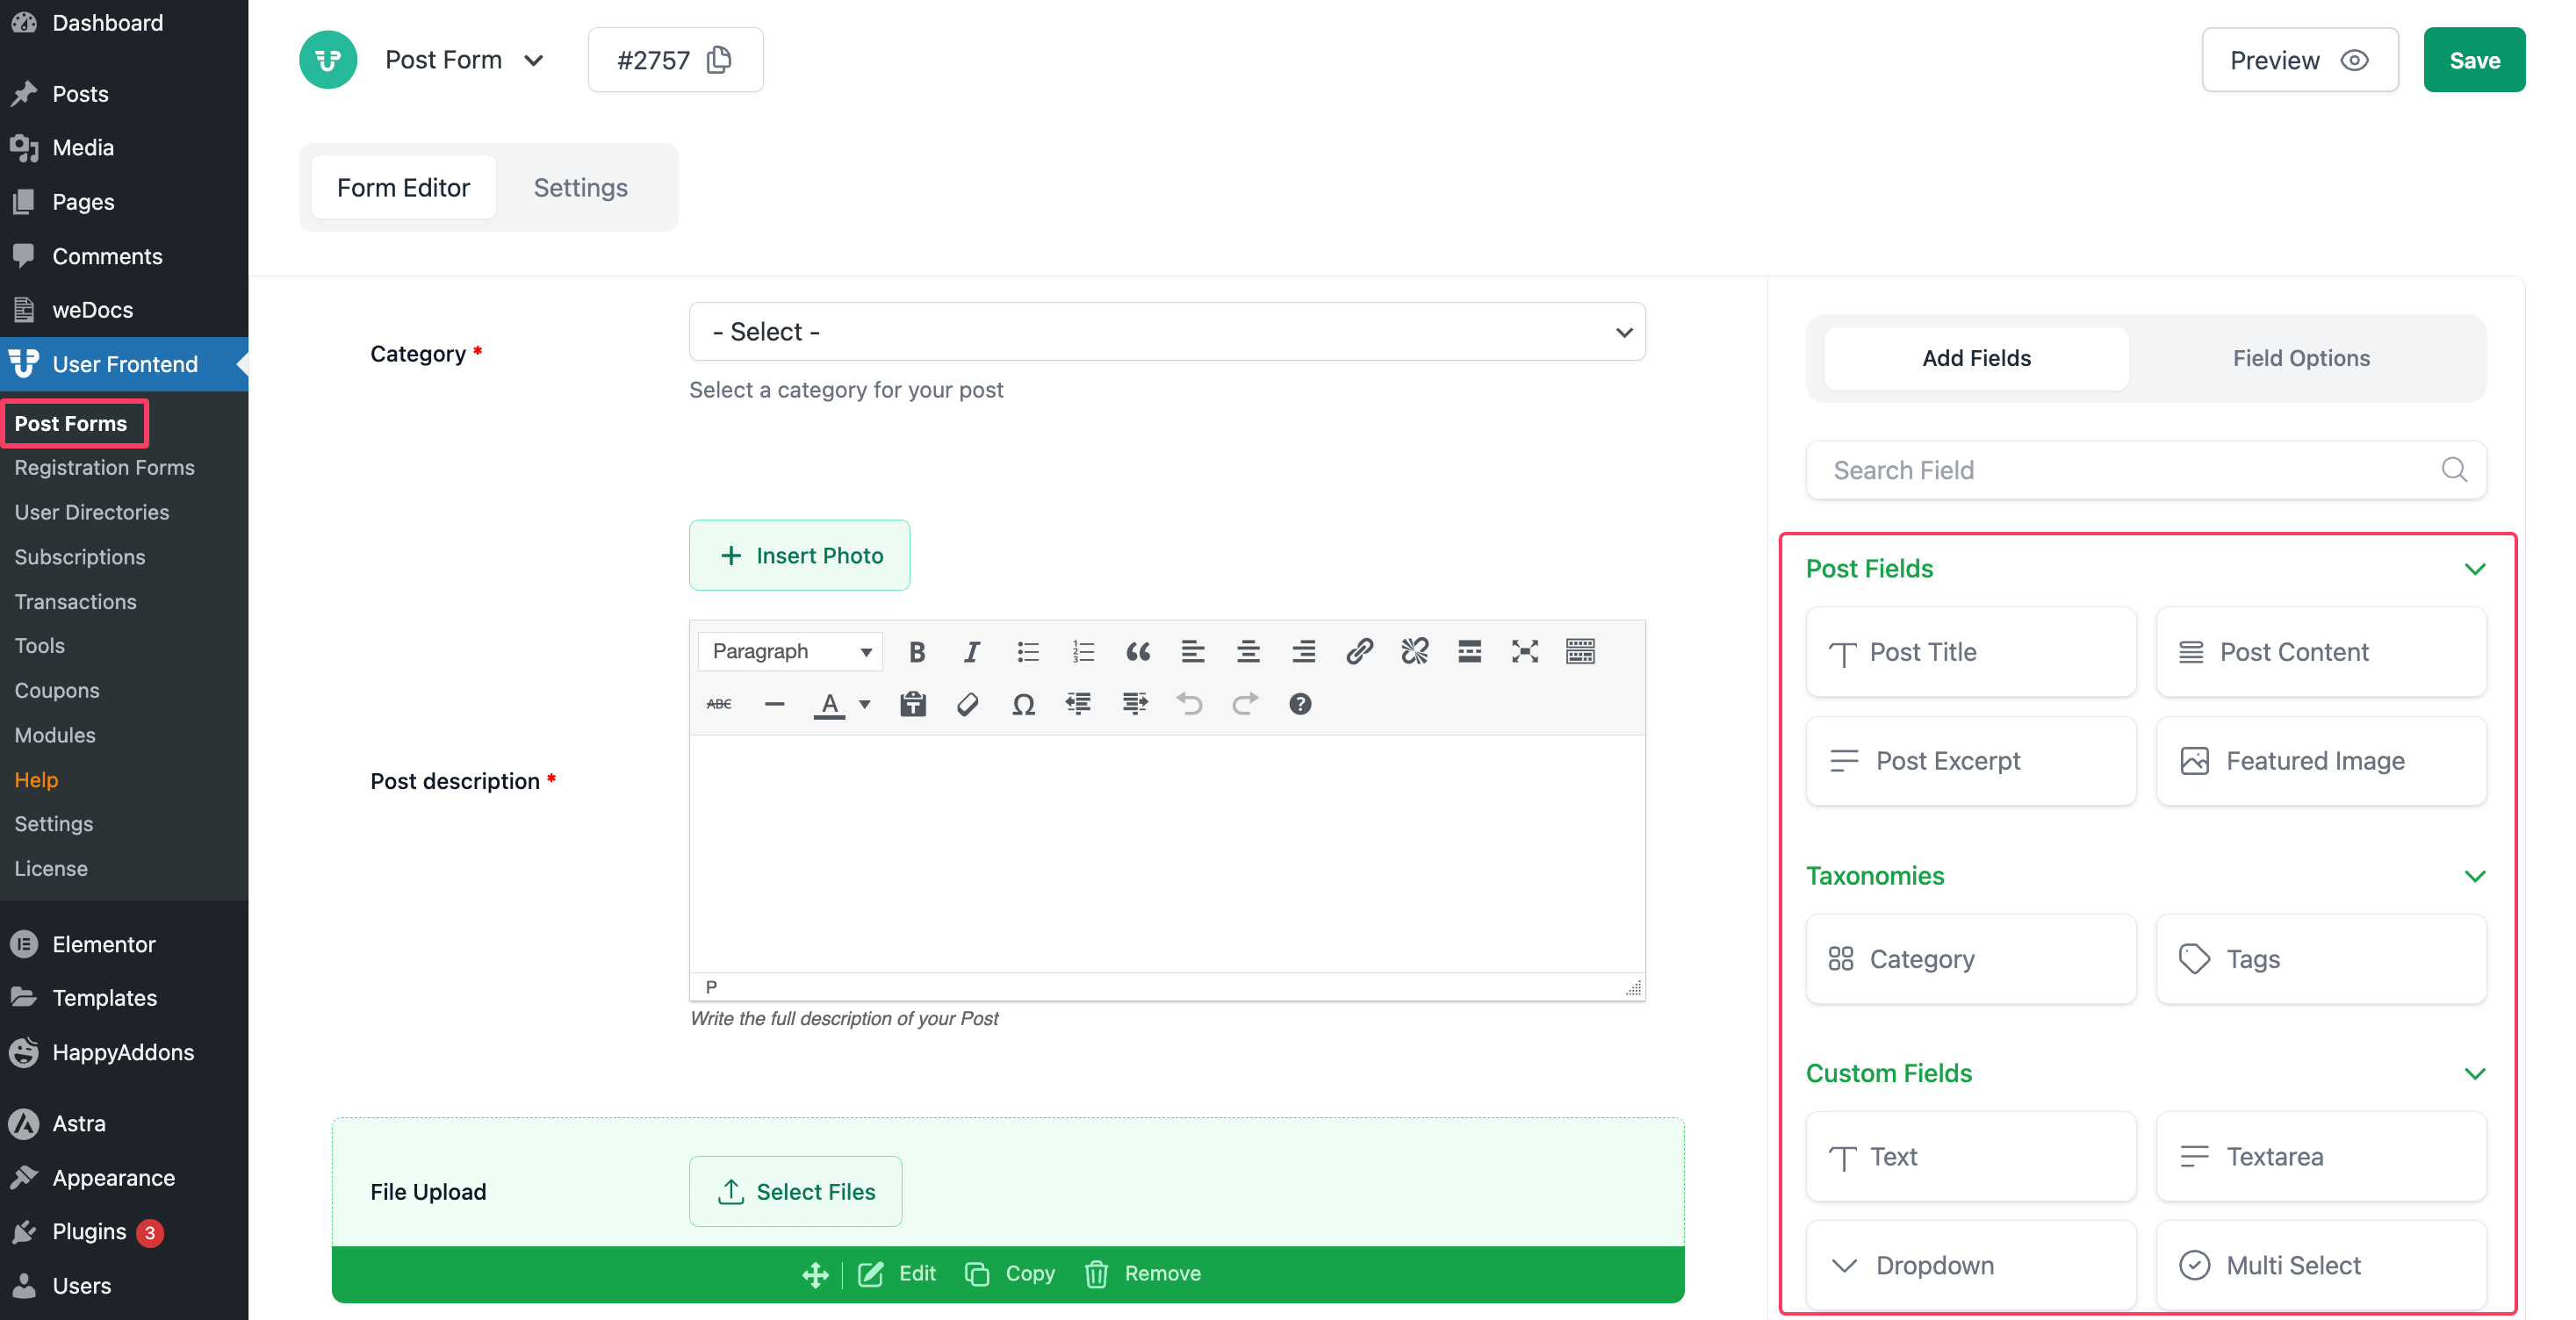Switch to the Settings tab
Image resolution: width=2576 pixels, height=1320 pixels.
click(580, 188)
